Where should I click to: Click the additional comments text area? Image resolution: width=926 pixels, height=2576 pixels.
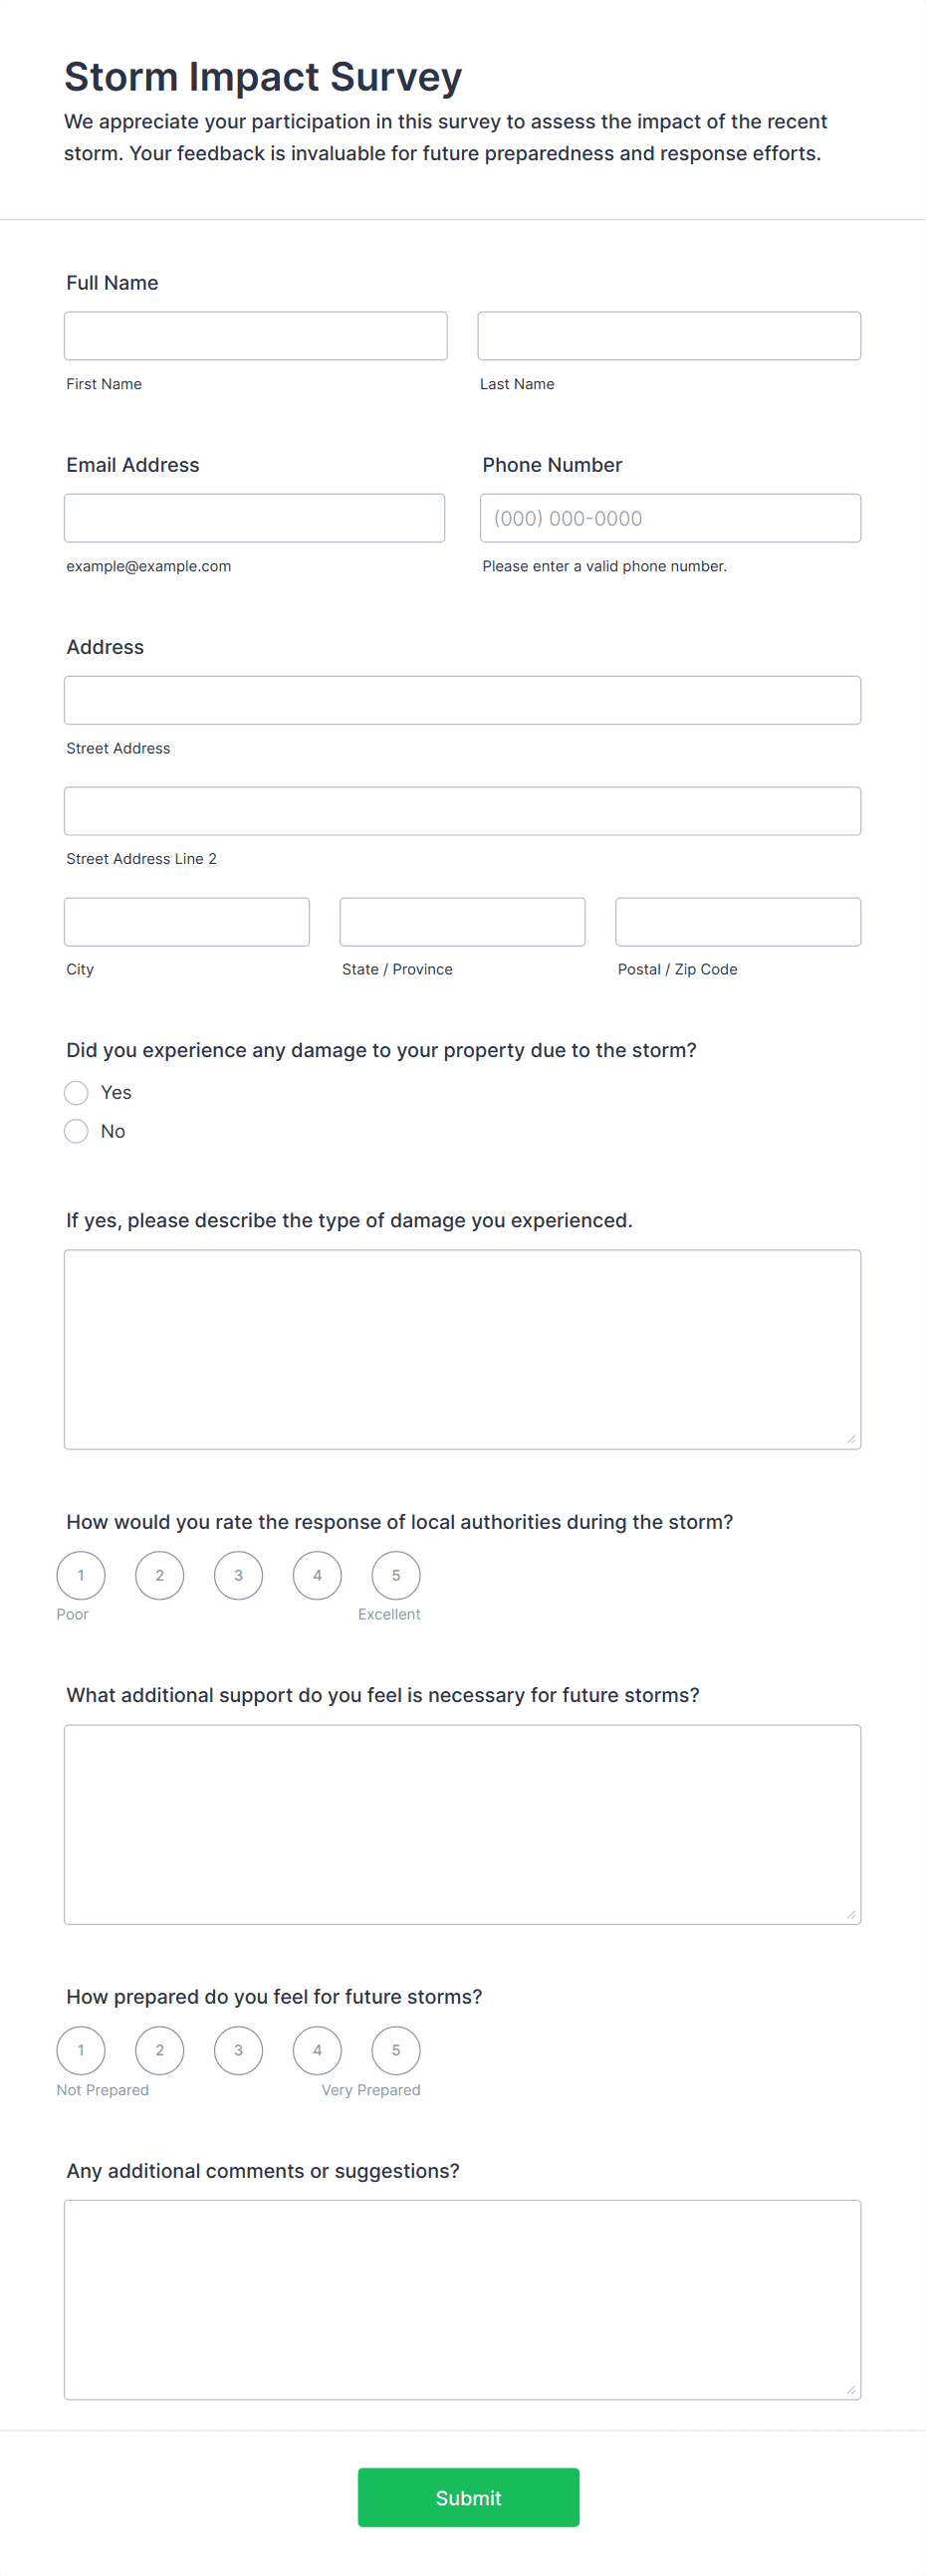click(462, 2299)
